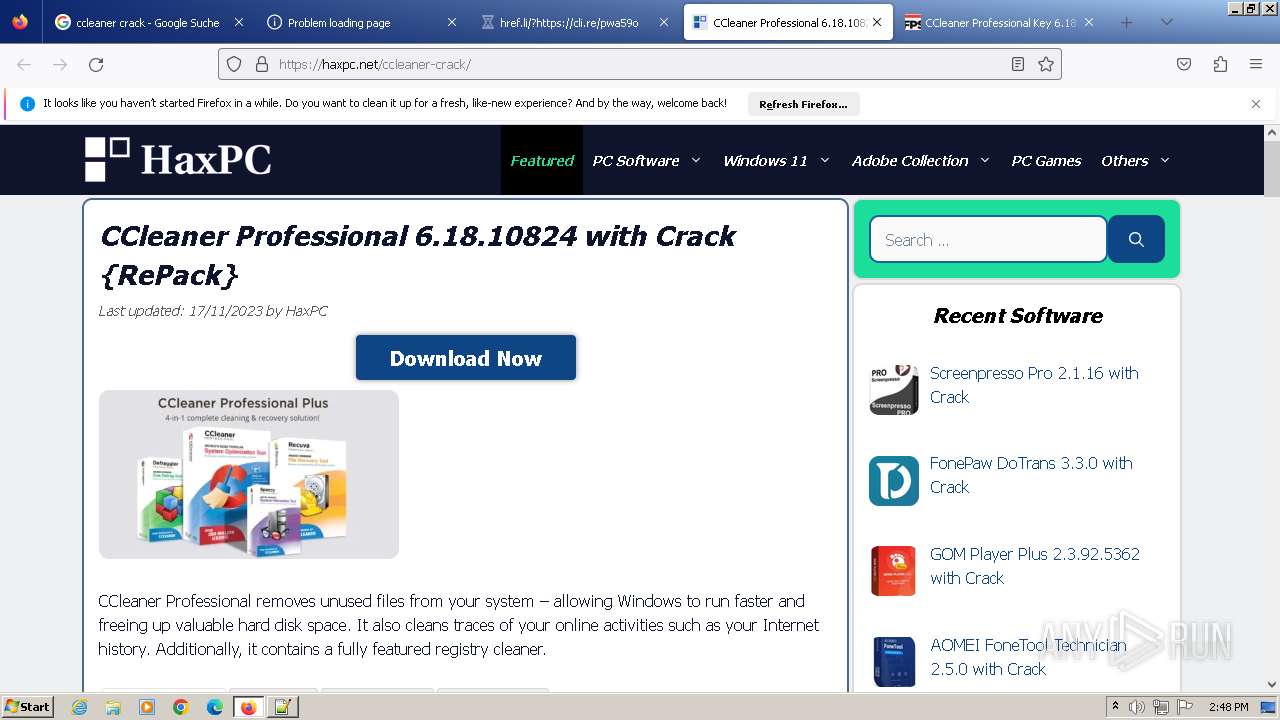Open the Firefox hamburger menu
1280x720 pixels.
coord(1256,64)
